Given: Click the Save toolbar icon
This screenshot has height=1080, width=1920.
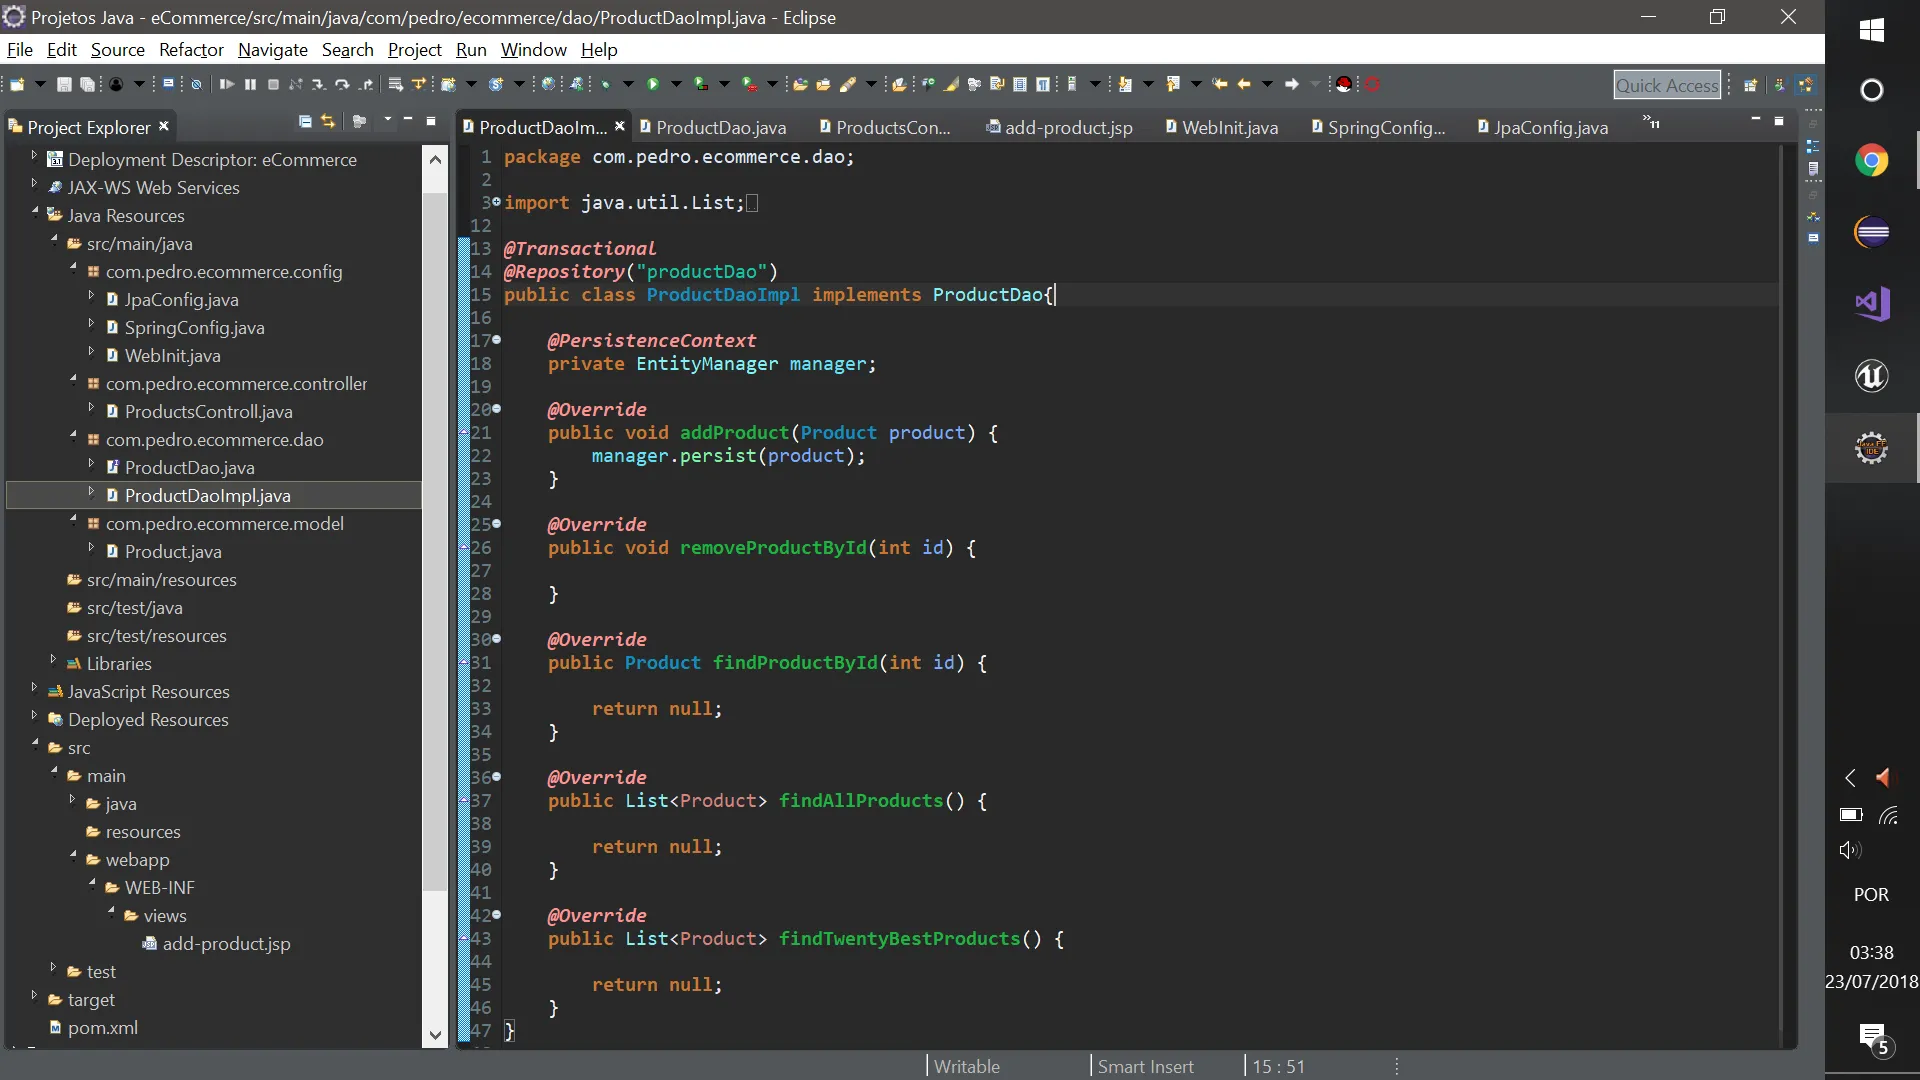Looking at the screenshot, I should 64,85.
